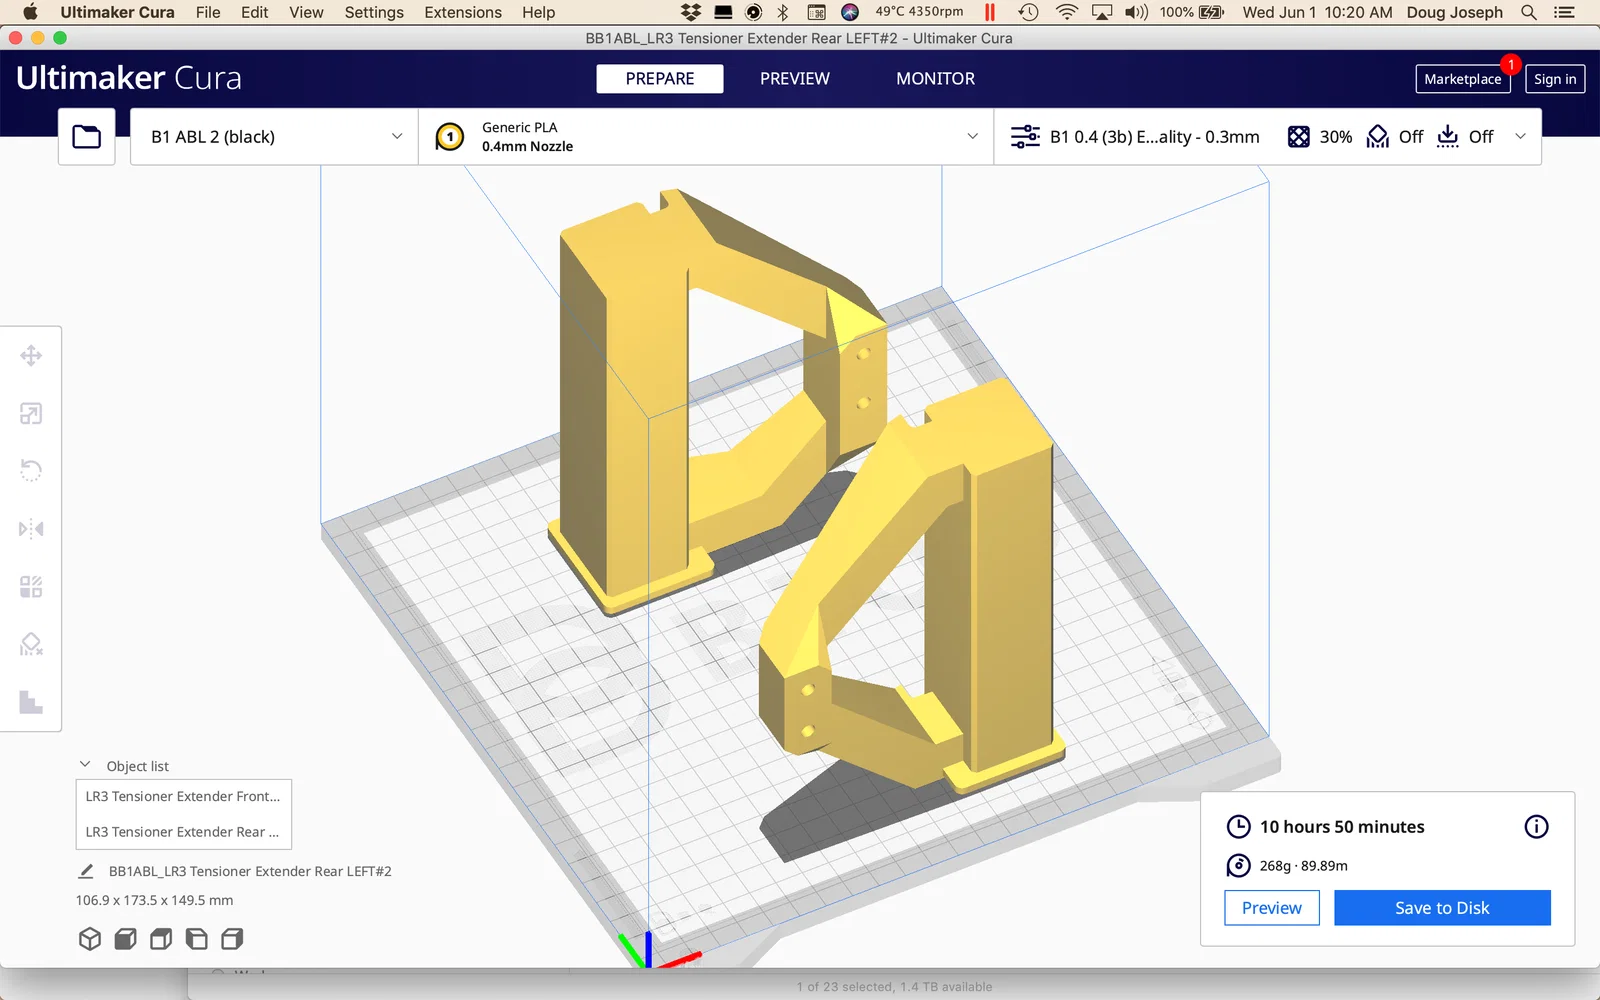Select the Rotate tool

(31, 470)
